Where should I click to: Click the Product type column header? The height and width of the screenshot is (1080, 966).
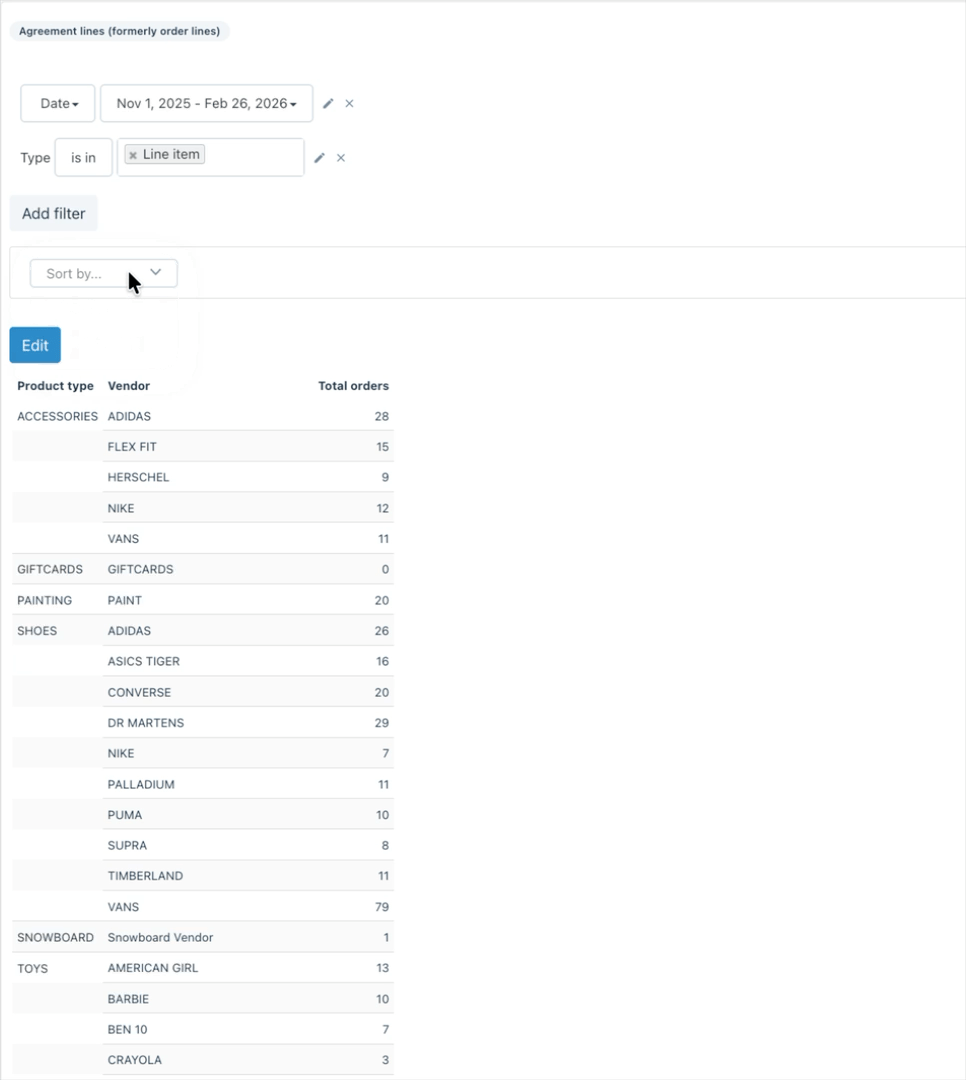point(55,386)
